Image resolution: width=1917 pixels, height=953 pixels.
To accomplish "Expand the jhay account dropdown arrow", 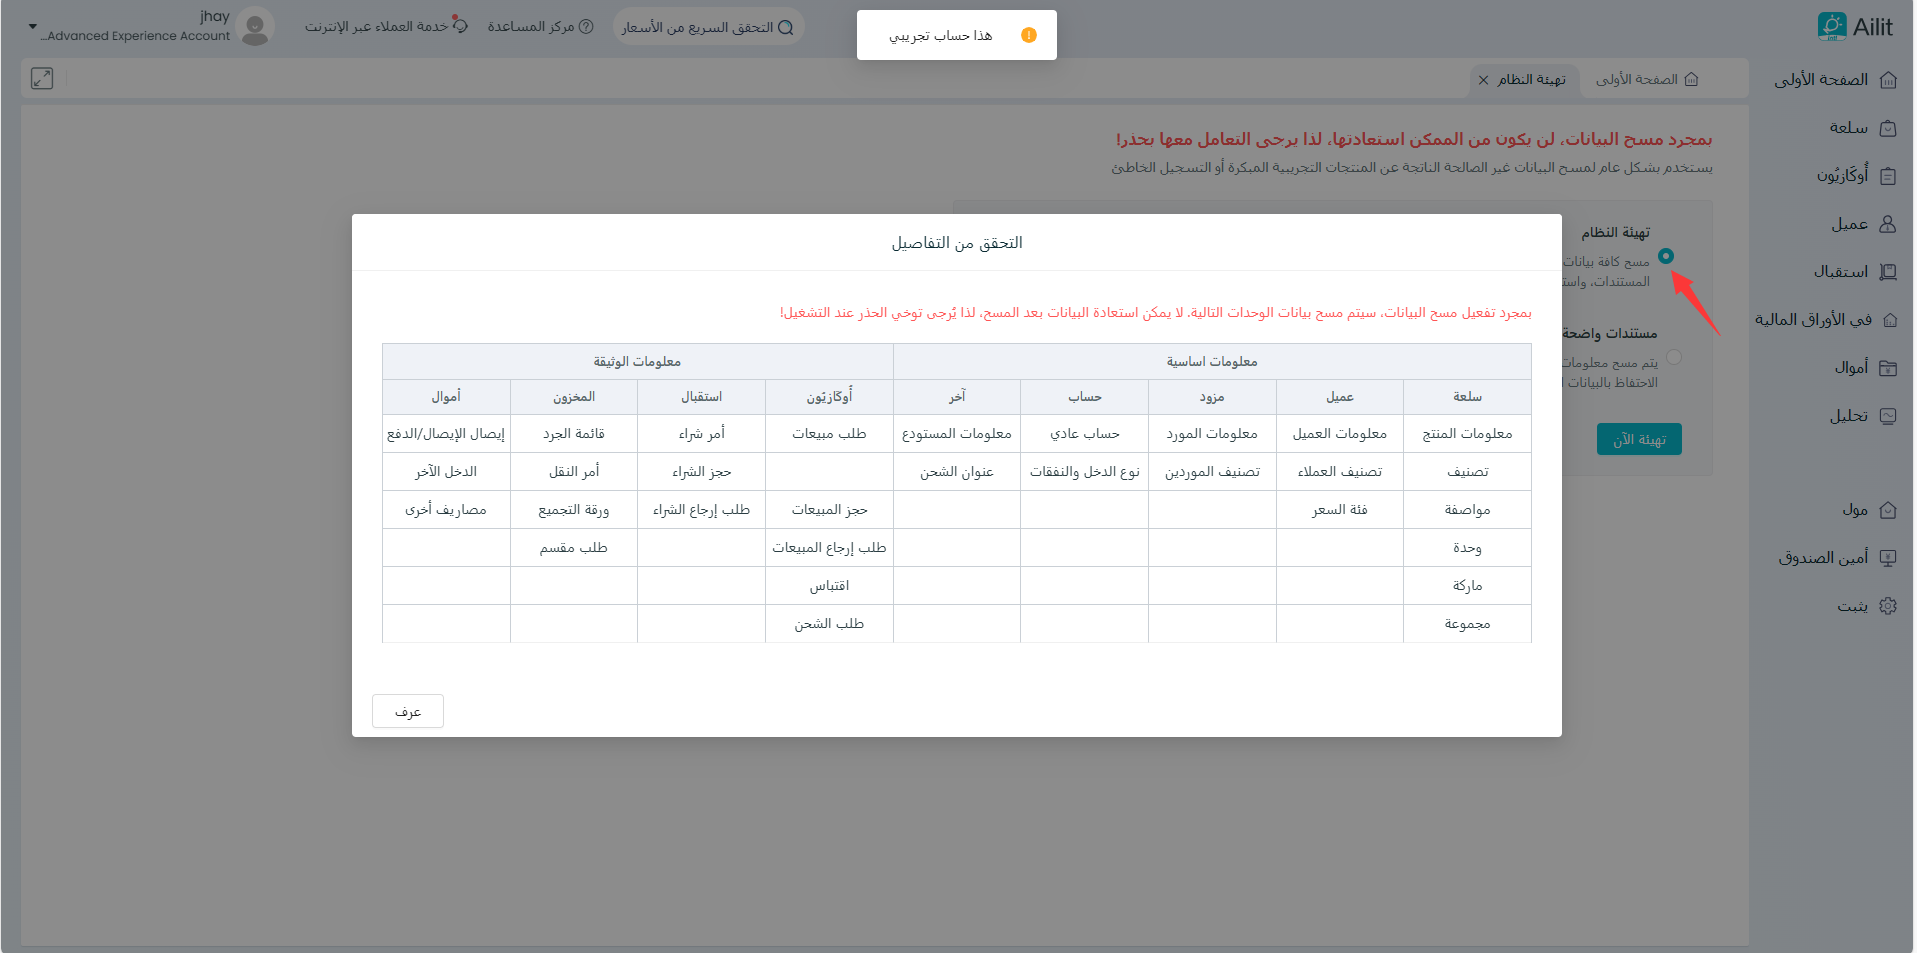I will click(33, 27).
